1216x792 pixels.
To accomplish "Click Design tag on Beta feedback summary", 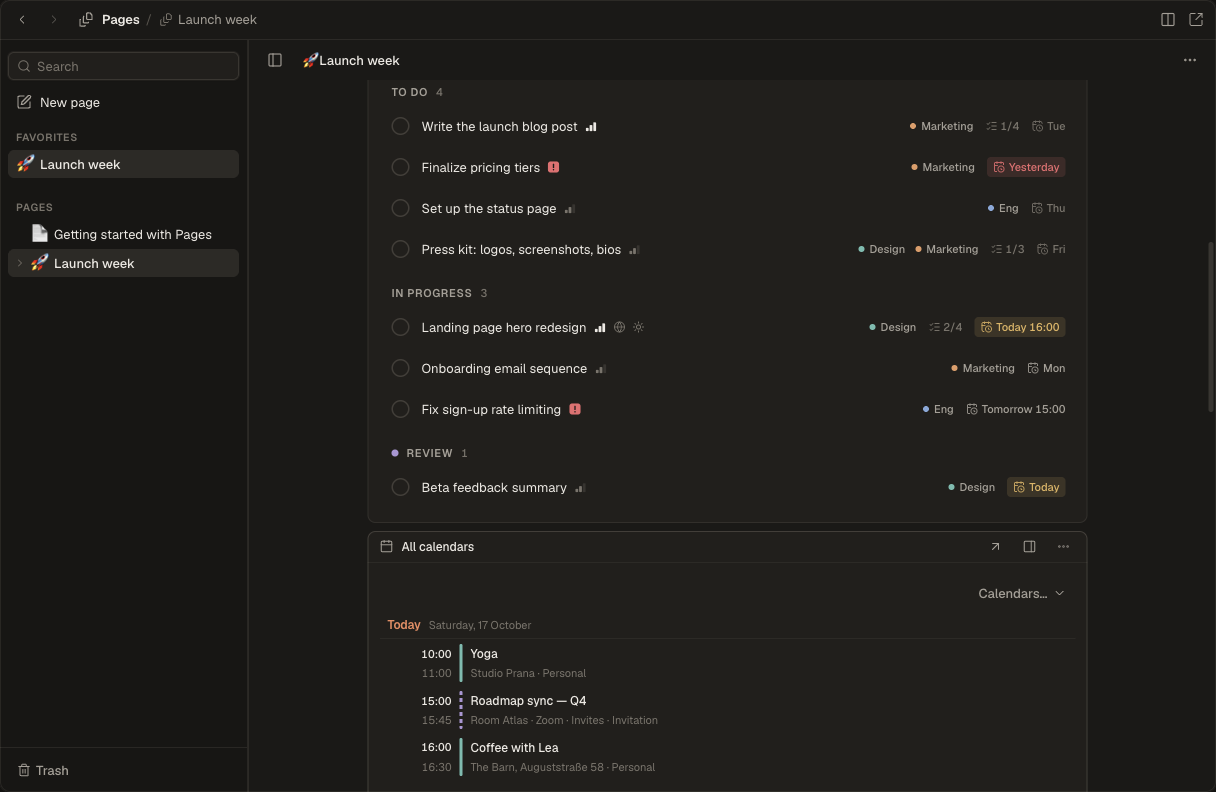I will 971,487.
